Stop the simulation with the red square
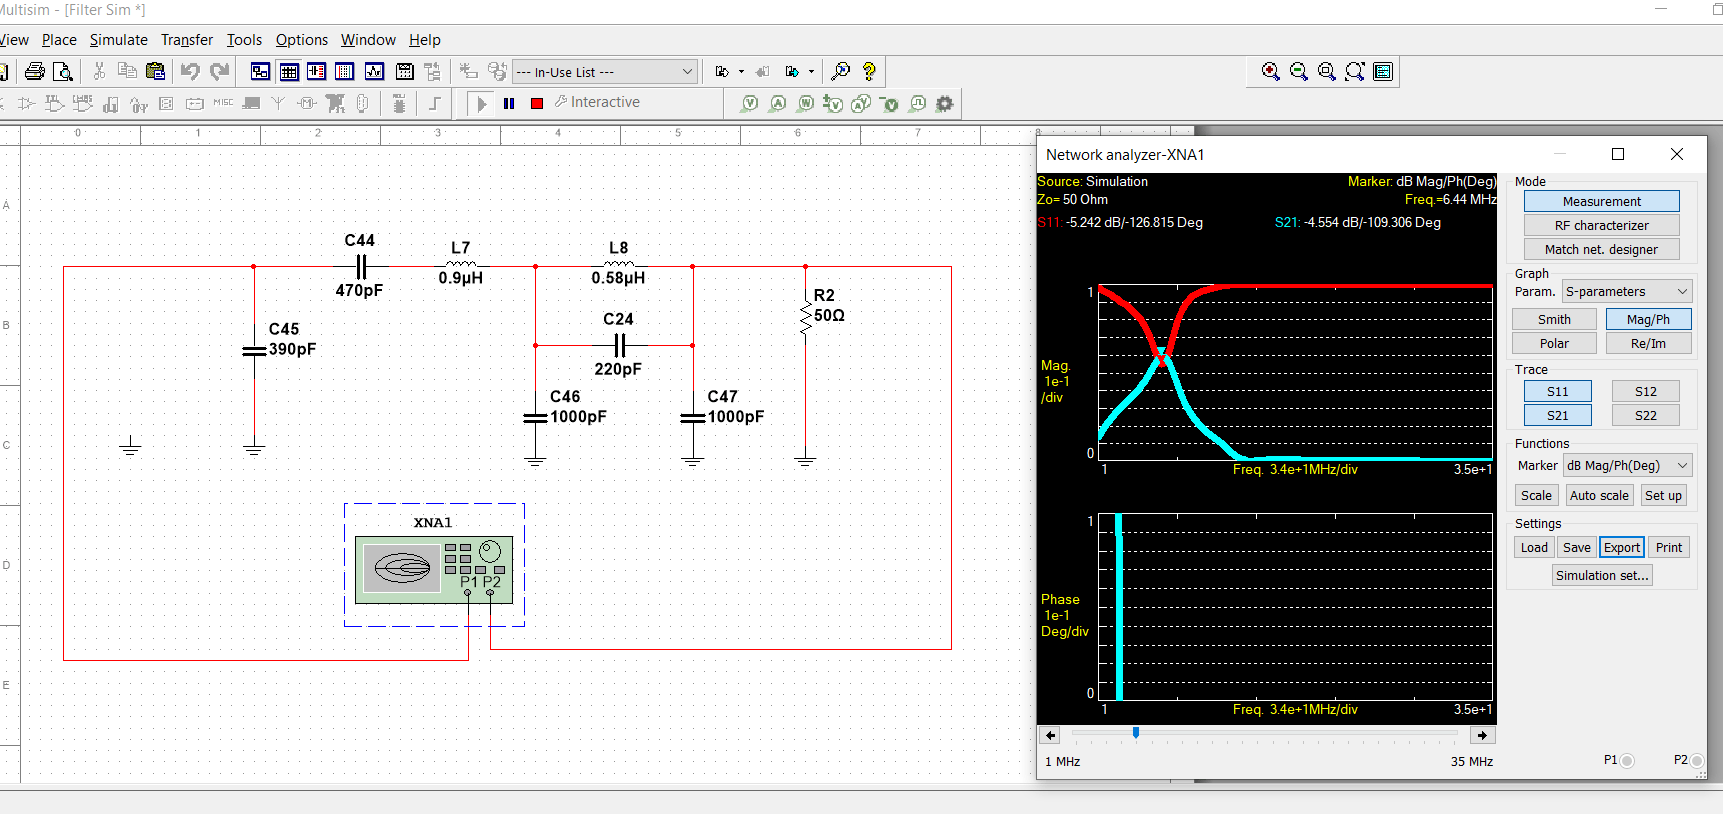The width and height of the screenshot is (1723, 814). 537,103
